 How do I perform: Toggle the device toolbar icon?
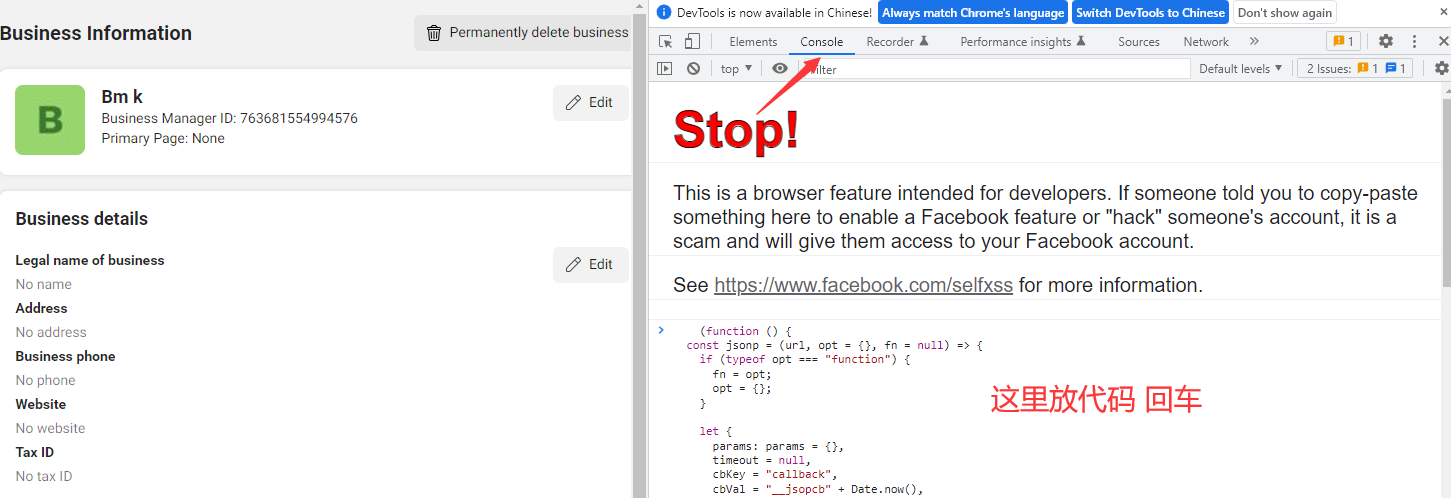[692, 41]
